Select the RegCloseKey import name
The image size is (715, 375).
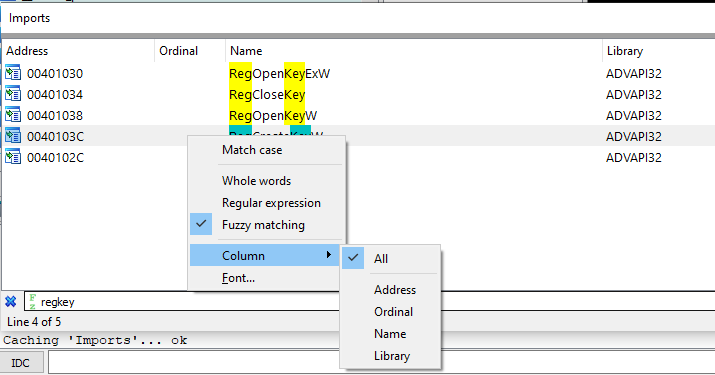pos(267,94)
